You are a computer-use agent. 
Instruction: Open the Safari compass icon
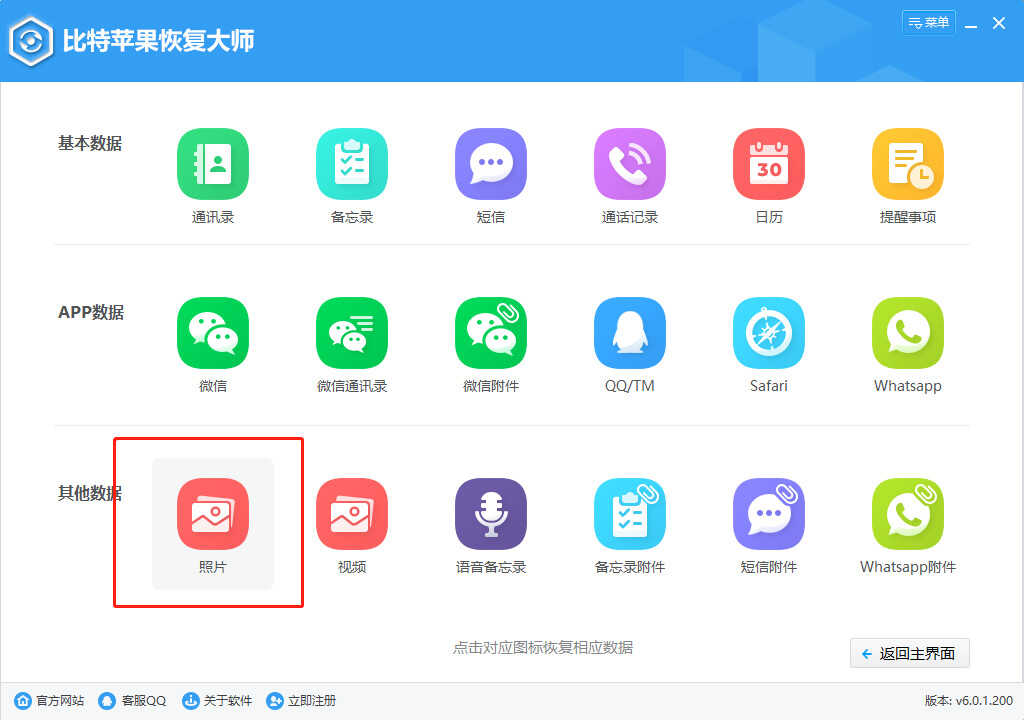[x=769, y=333]
